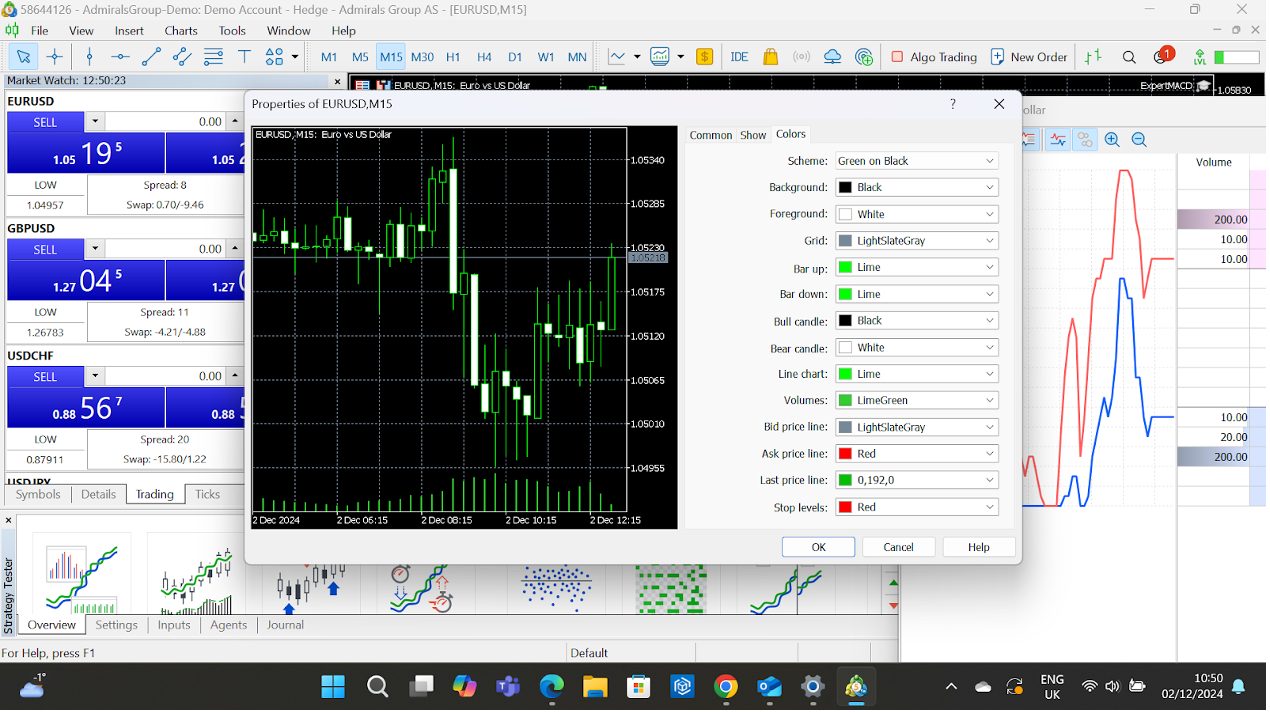The width and height of the screenshot is (1270, 712).
Task: Click Cancel in the Properties dialog
Action: tap(898, 547)
